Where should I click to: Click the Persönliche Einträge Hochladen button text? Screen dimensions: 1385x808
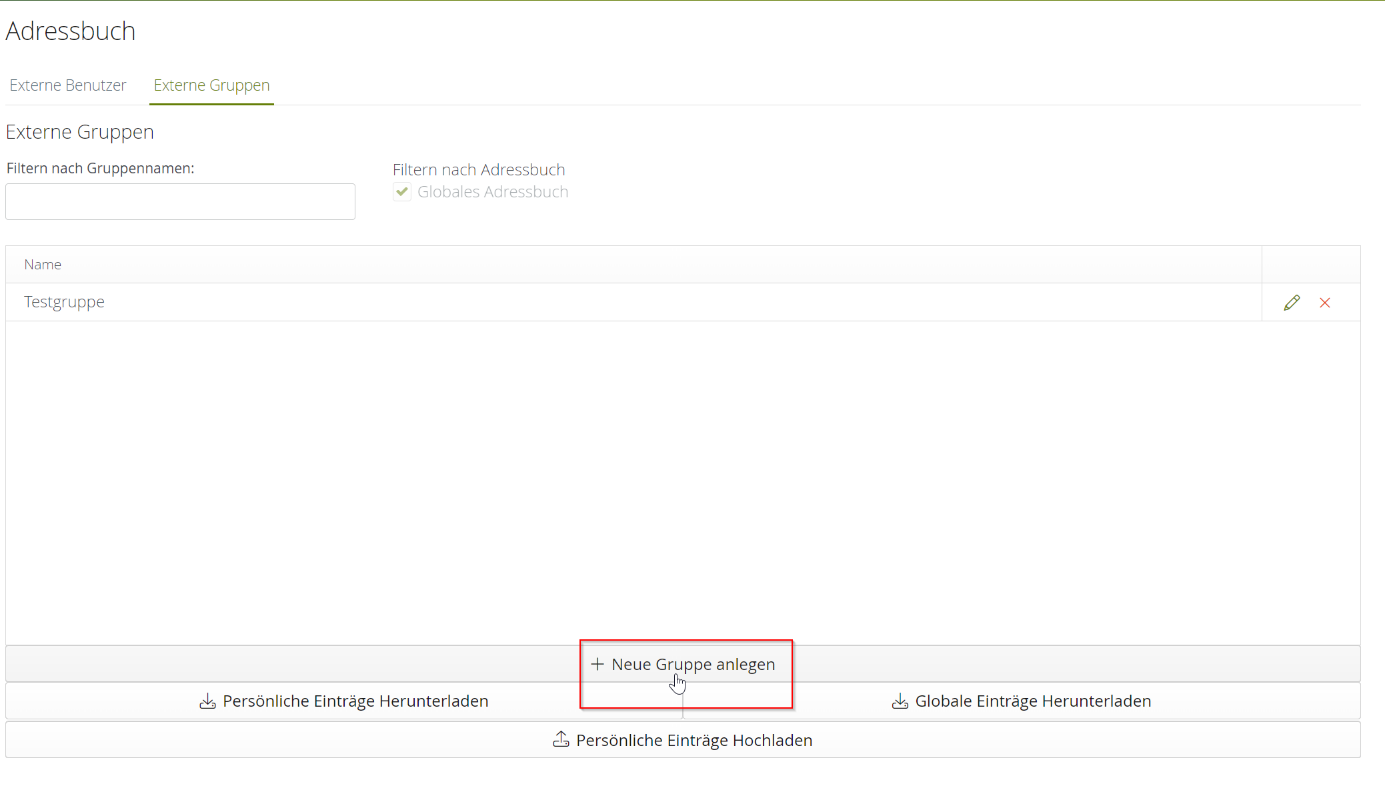click(694, 741)
